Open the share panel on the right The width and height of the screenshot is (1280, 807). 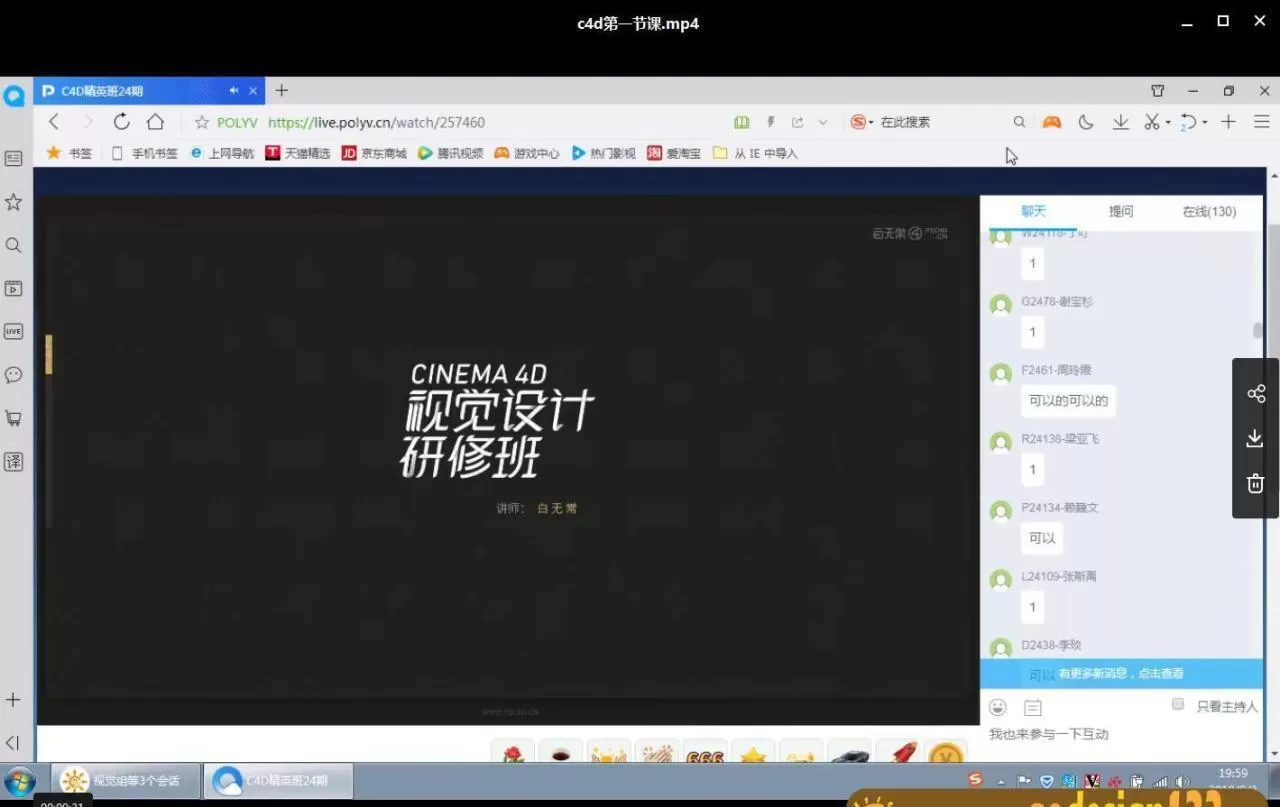point(1255,393)
